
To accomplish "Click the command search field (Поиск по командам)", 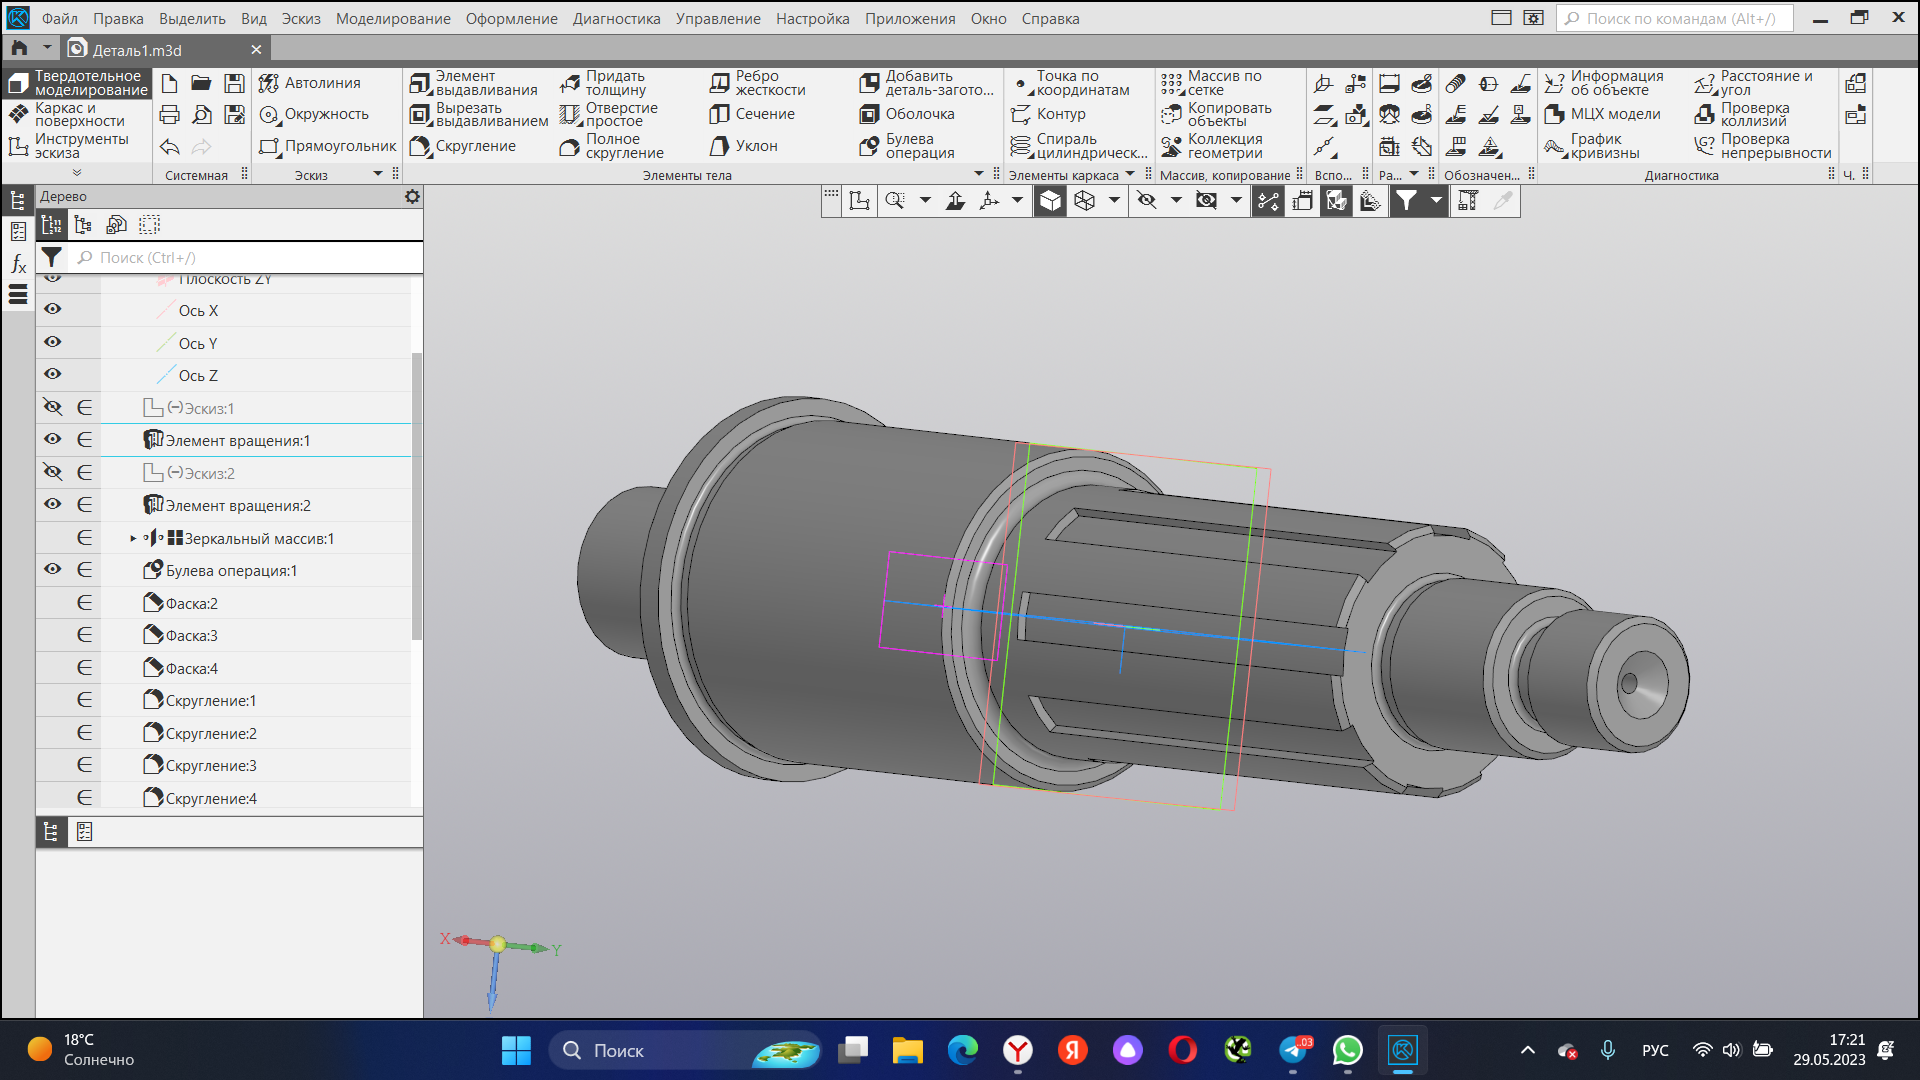I will (x=1675, y=19).
